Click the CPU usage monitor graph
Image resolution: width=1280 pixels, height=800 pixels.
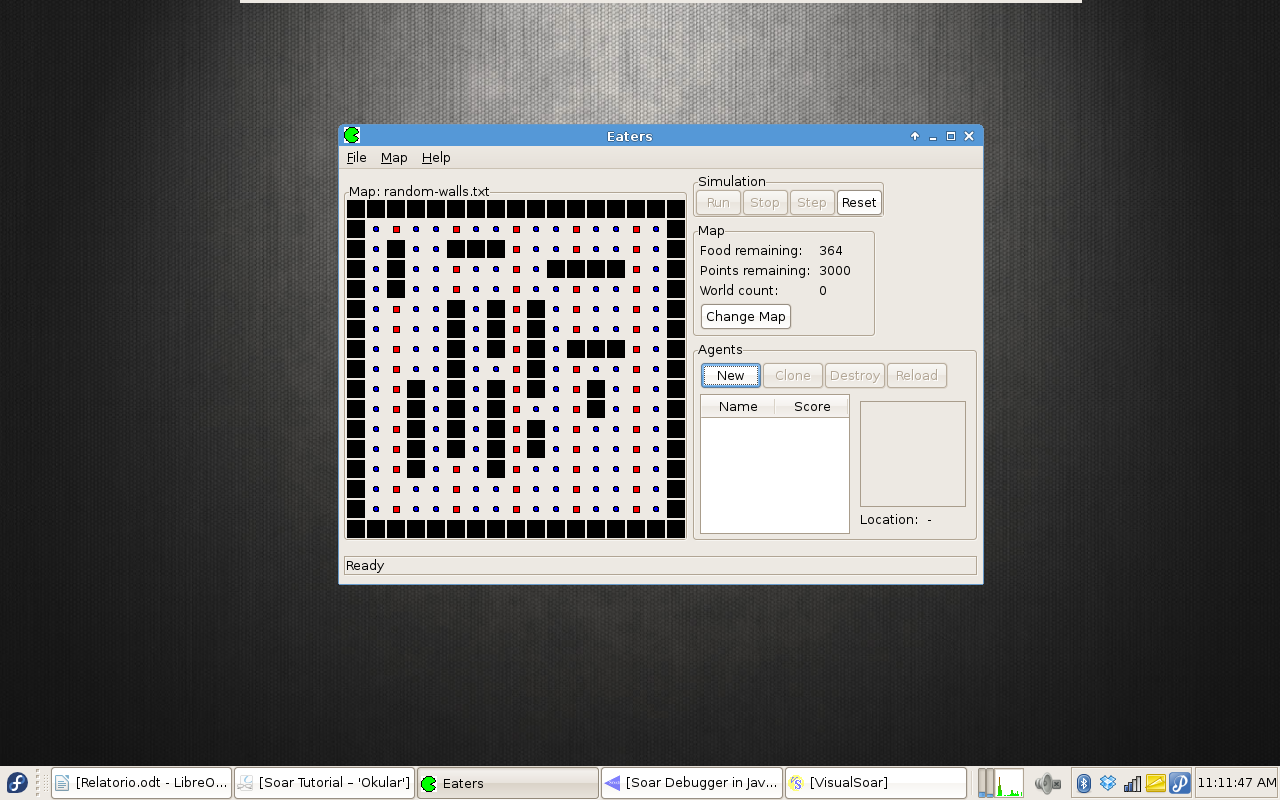[1009, 783]
